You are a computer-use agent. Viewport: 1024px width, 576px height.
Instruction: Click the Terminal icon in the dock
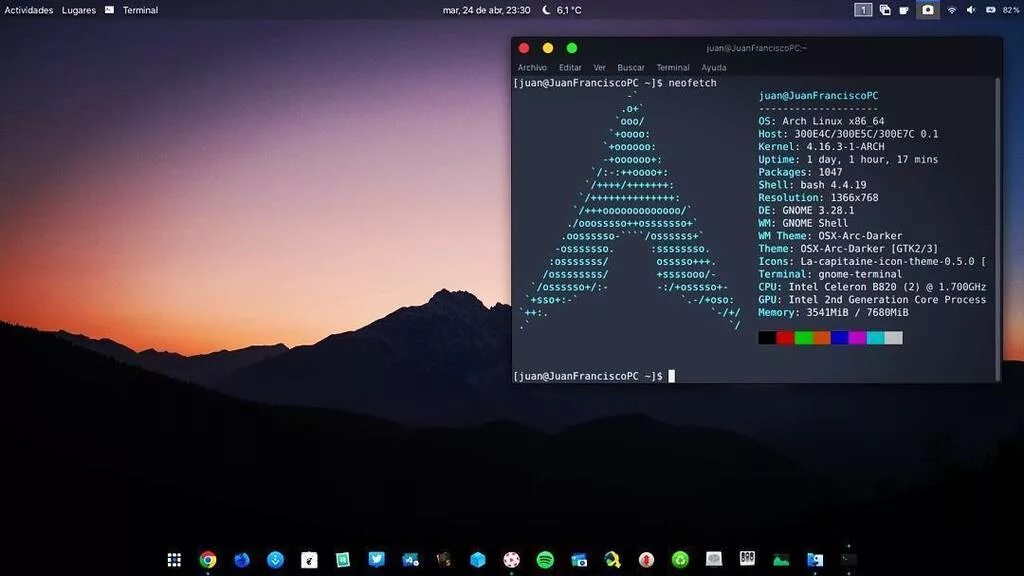(848, 559)
